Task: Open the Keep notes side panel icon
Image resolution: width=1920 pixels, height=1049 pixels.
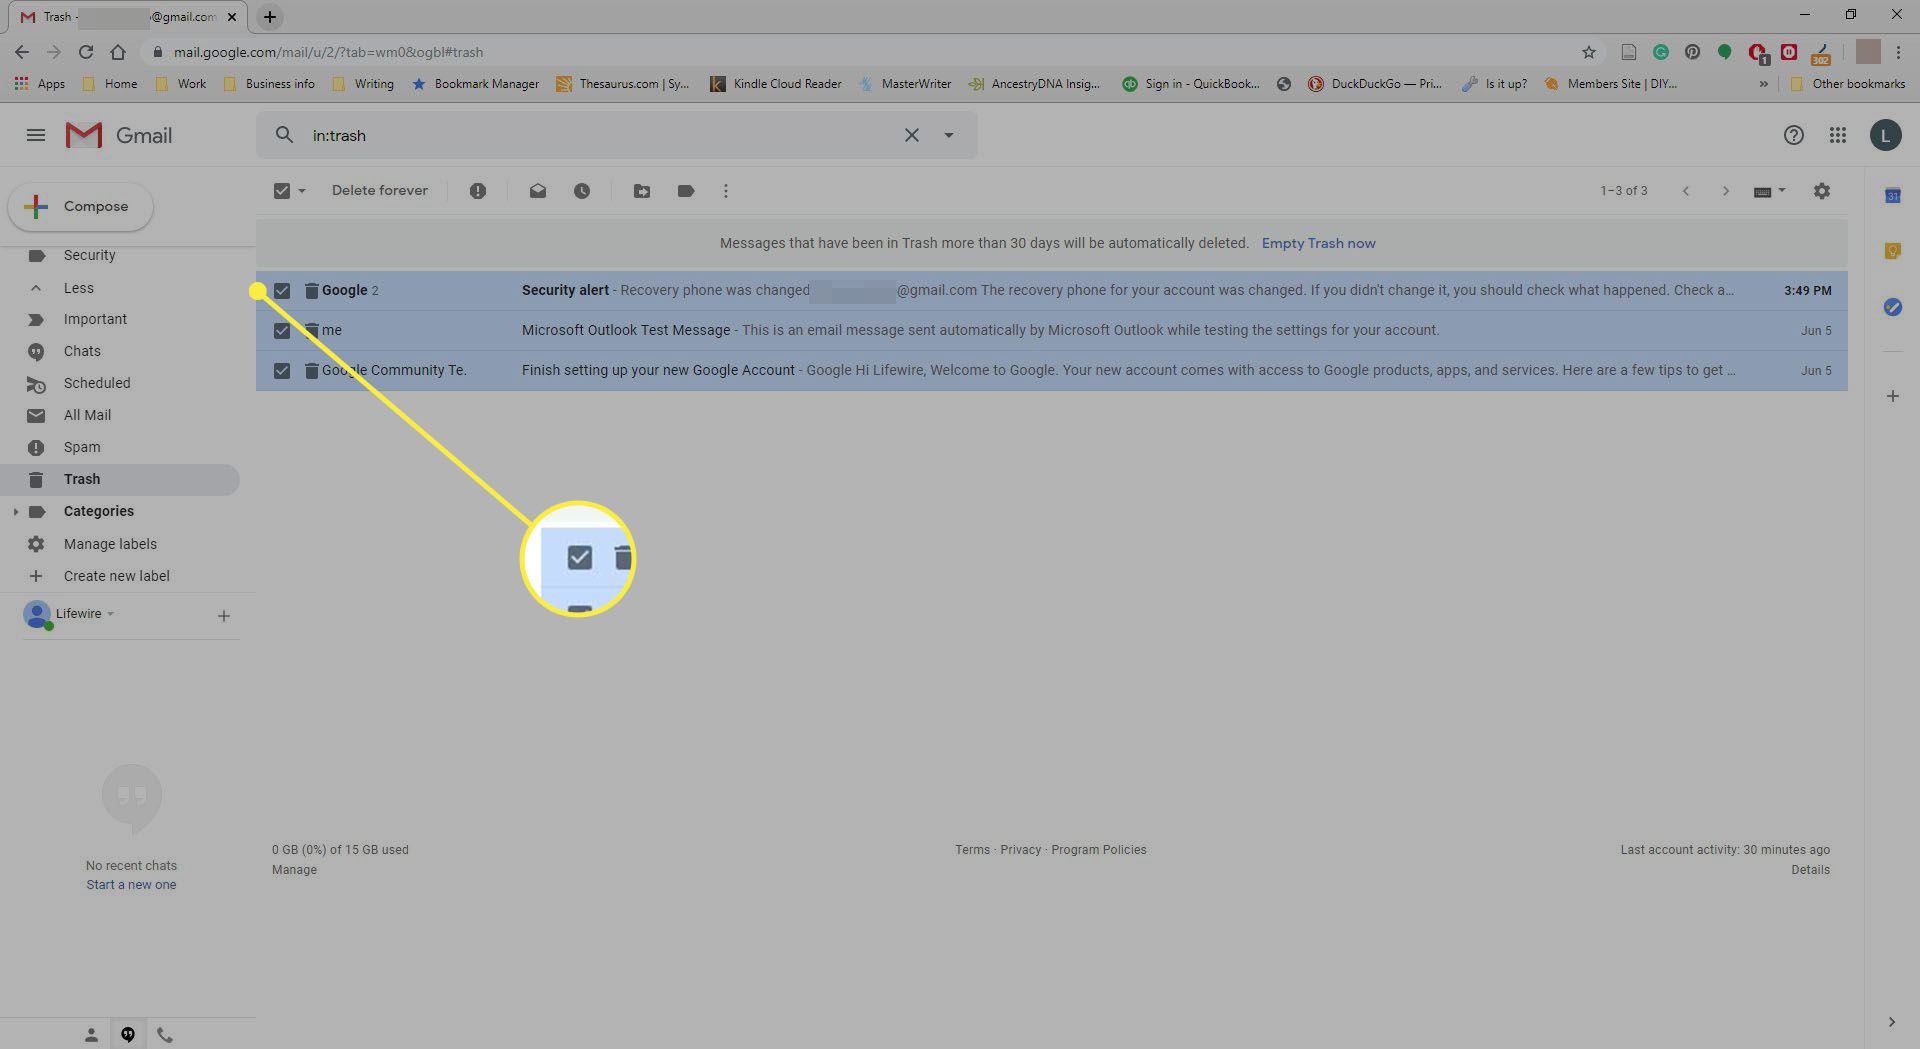Action: 1893,251
